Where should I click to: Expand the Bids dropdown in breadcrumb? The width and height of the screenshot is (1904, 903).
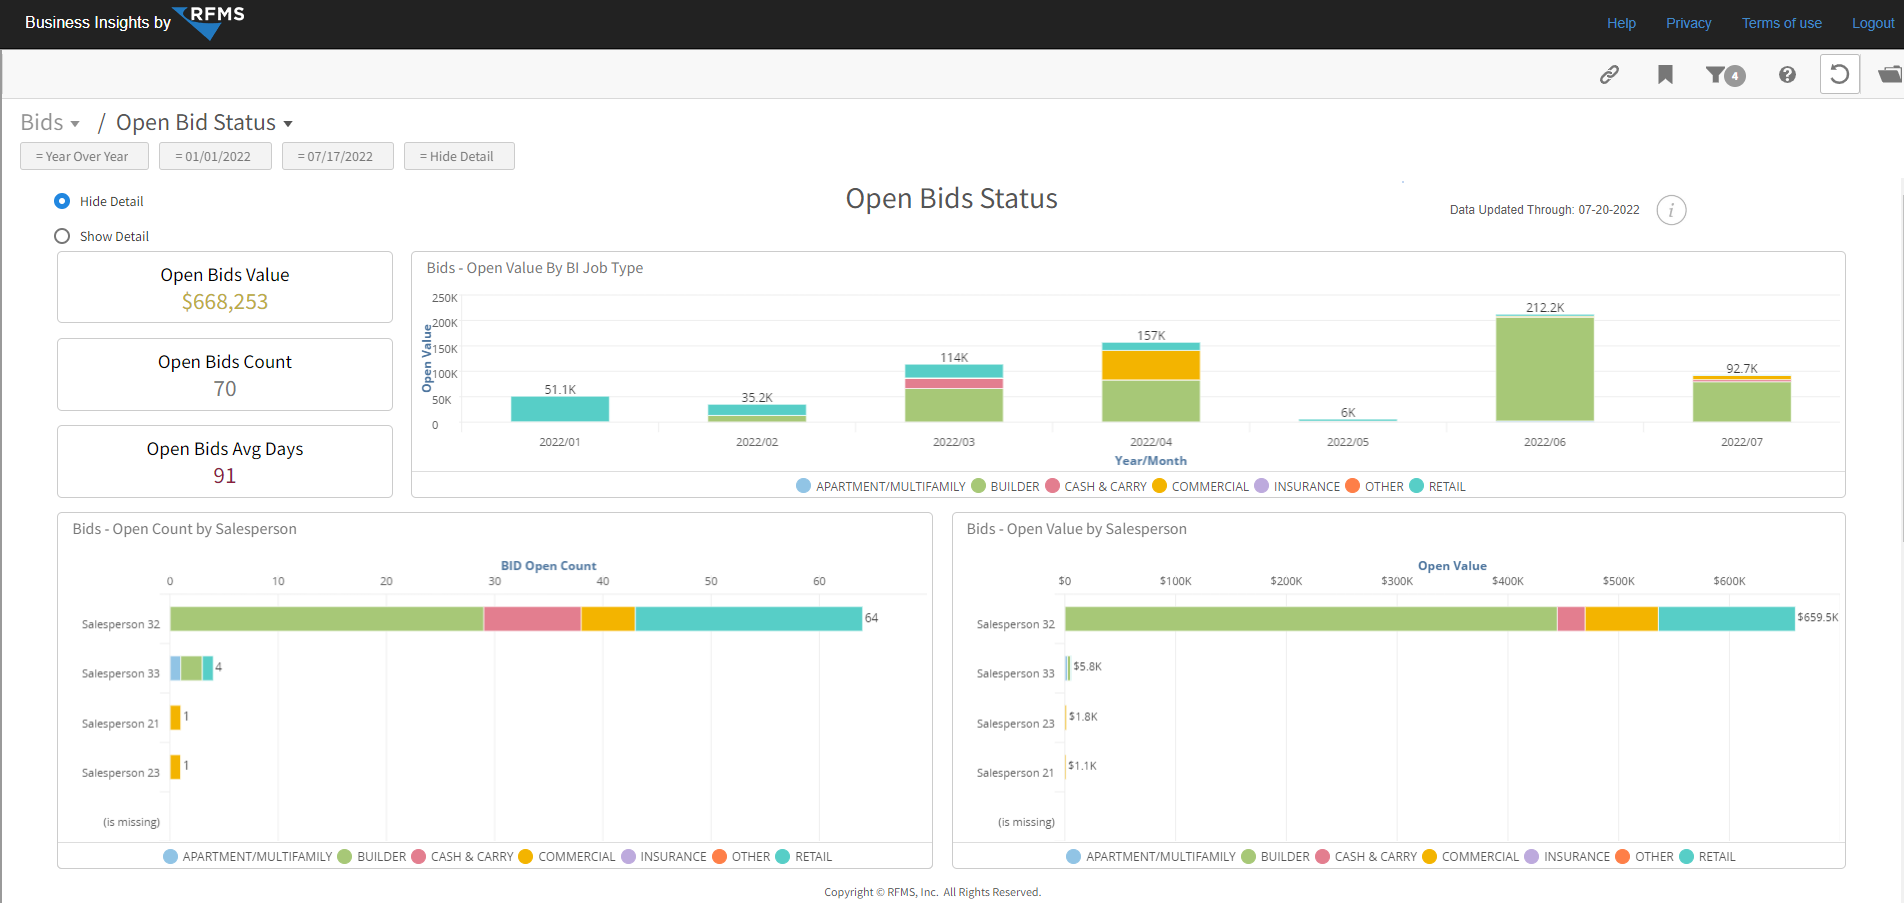pos(50,123)
